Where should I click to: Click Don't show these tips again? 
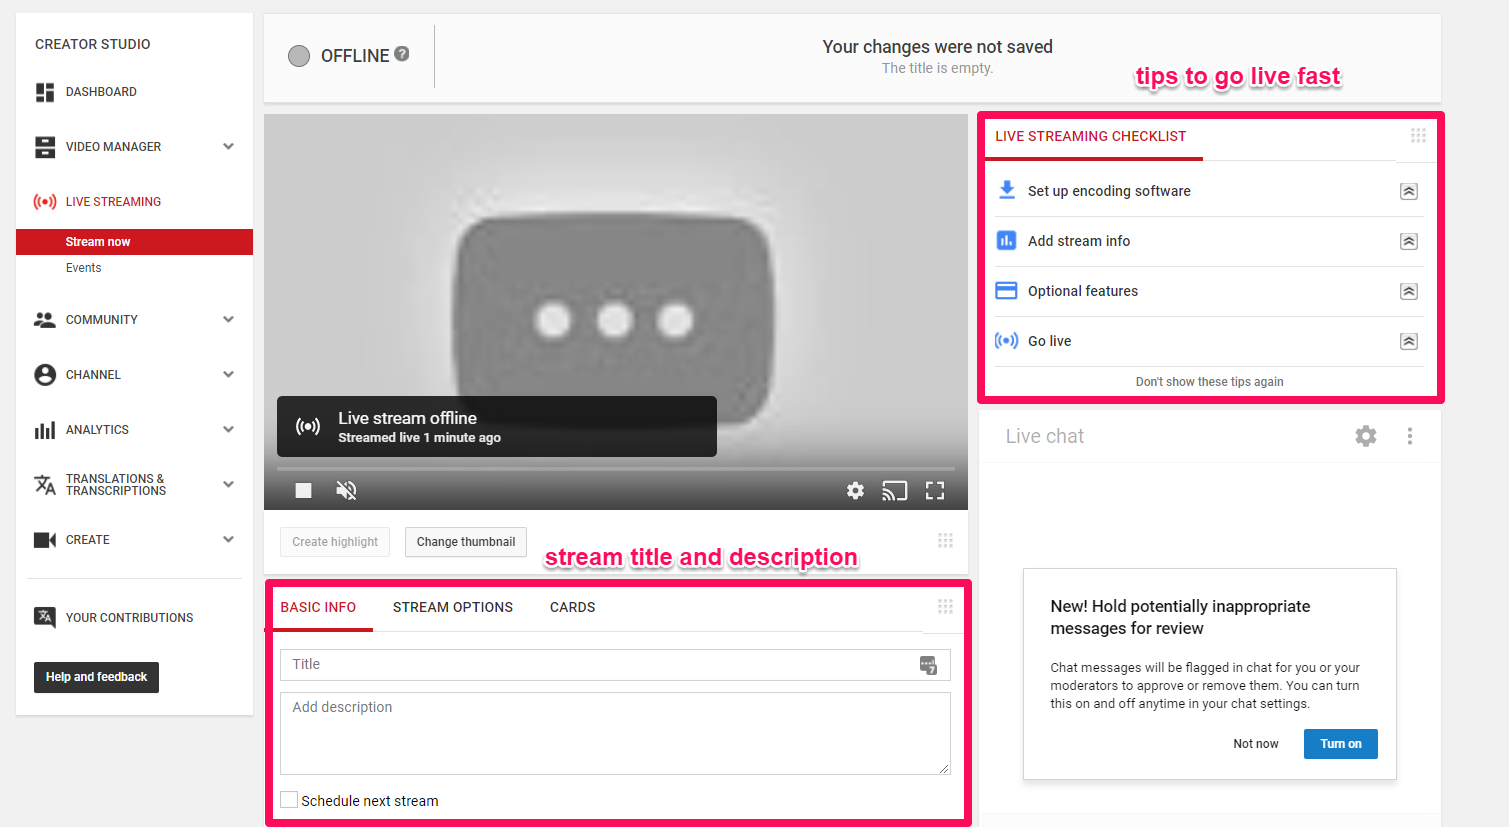1210,382
